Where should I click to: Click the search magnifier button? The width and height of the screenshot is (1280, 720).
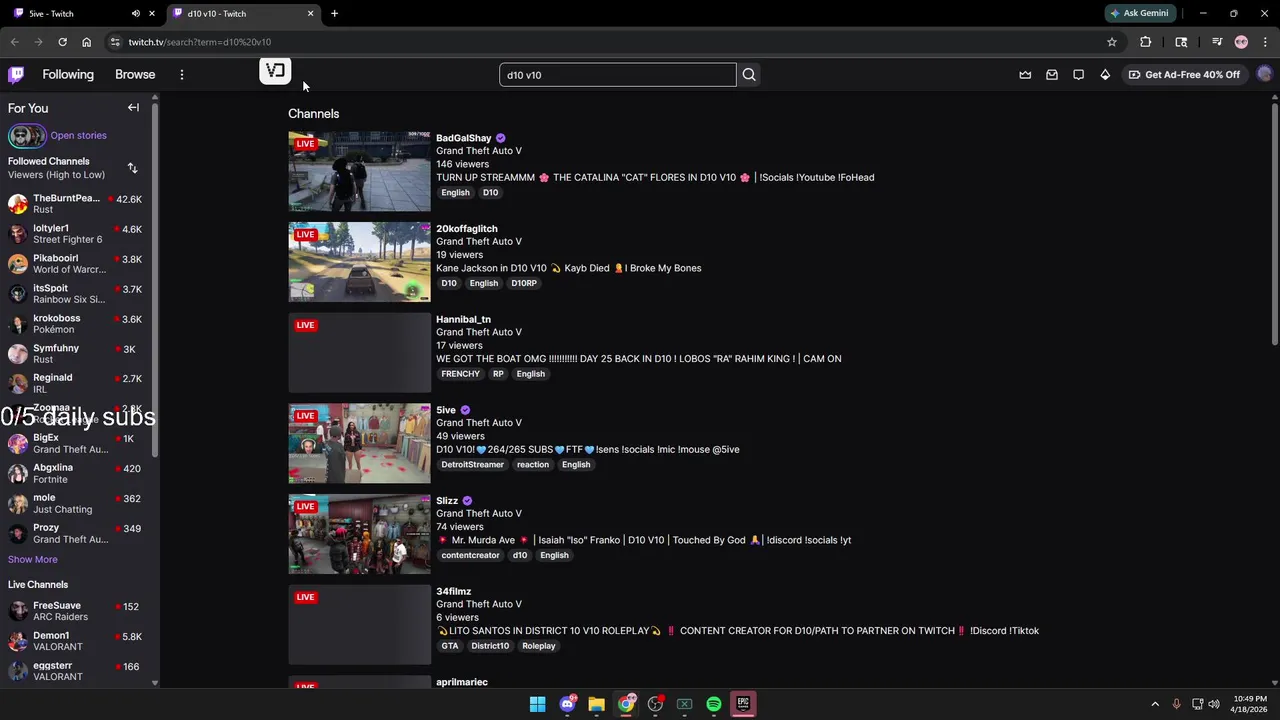749,74
